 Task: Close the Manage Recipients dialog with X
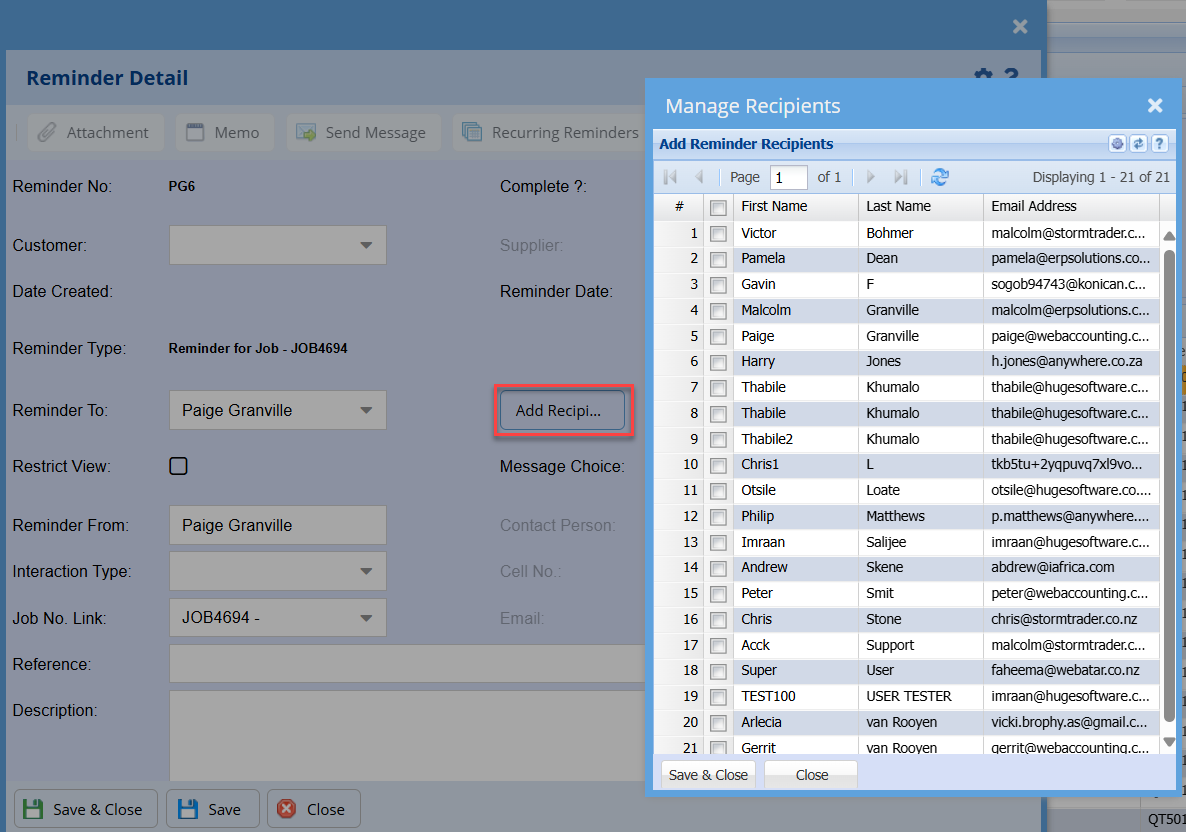(x=1155, y=106)
